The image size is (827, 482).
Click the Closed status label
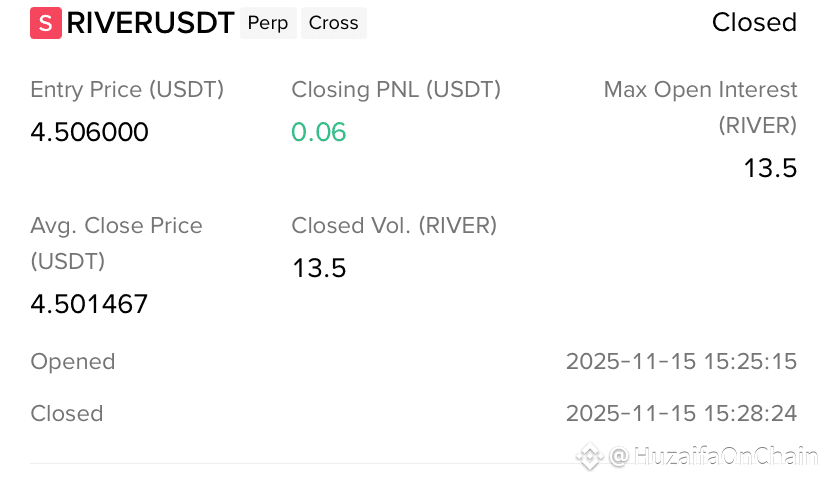click(754, 23)
